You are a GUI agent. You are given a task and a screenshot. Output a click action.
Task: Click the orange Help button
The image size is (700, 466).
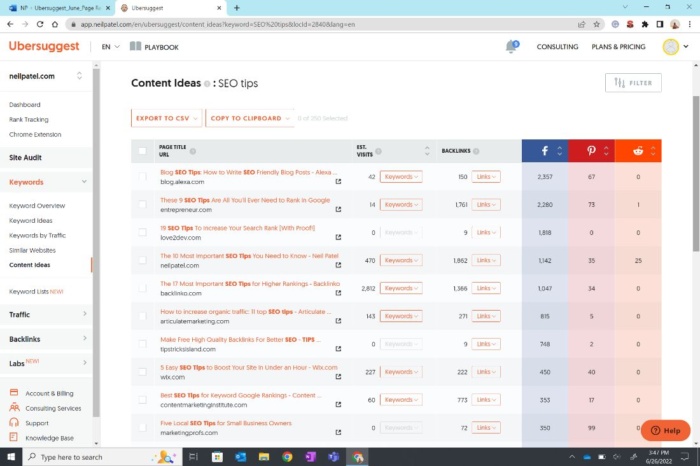click(x=665, y=430)
